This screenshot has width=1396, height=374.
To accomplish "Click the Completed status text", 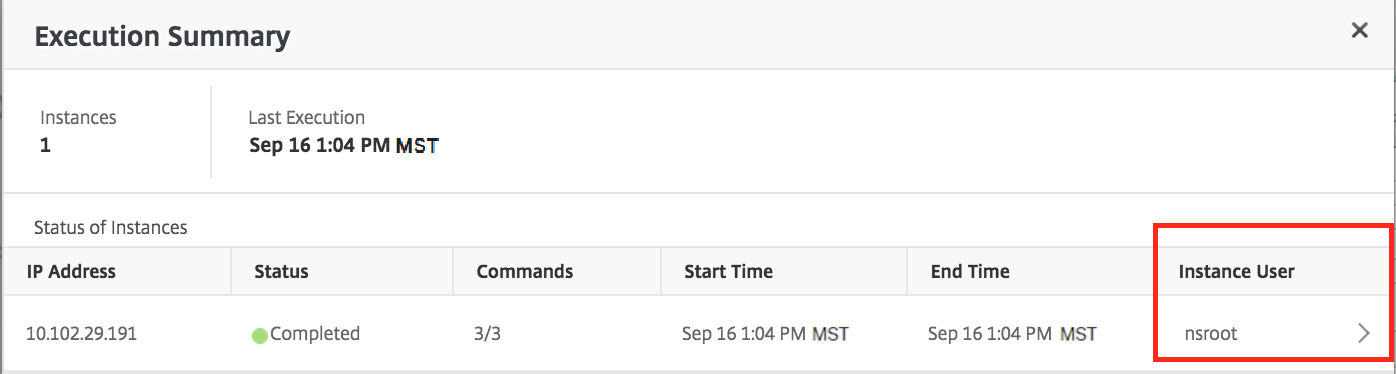I will pos(314,334).
